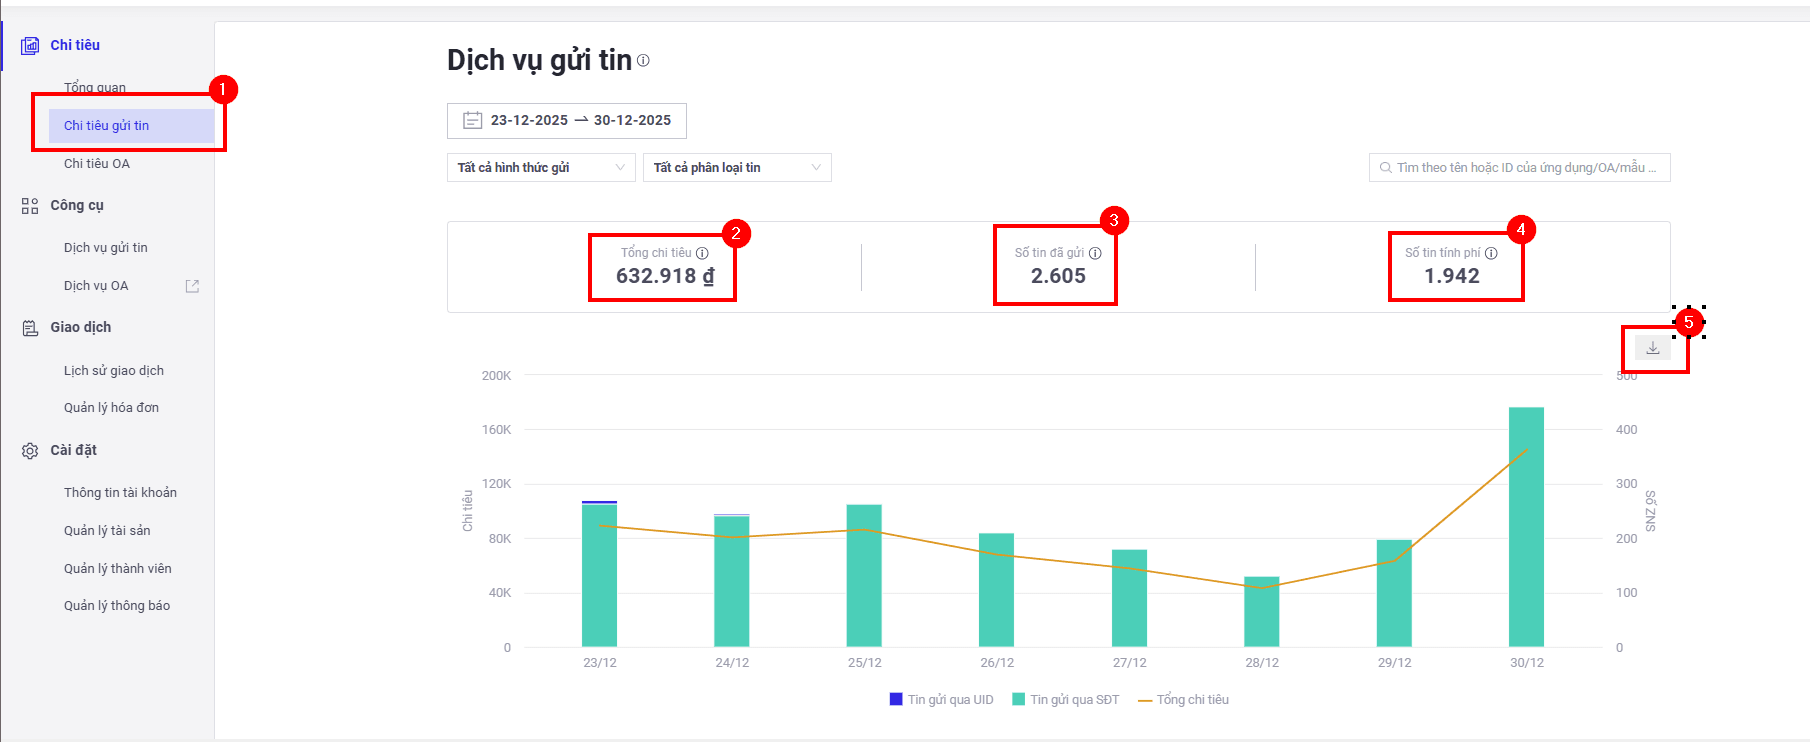
Task: Click the download chart data icon
Action: (1652, 348)
